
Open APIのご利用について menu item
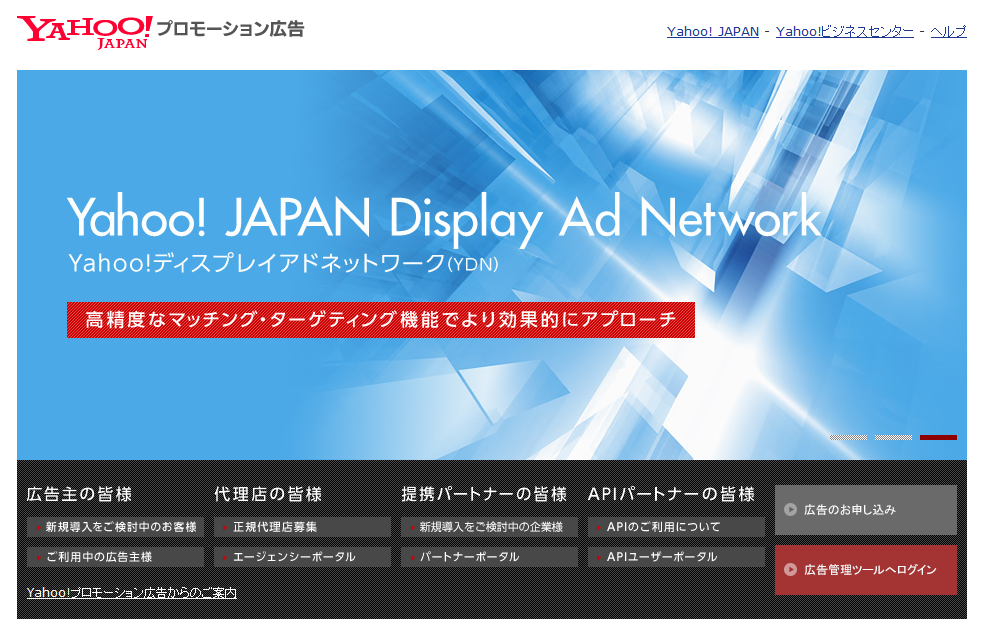click(x=677, y=527)
